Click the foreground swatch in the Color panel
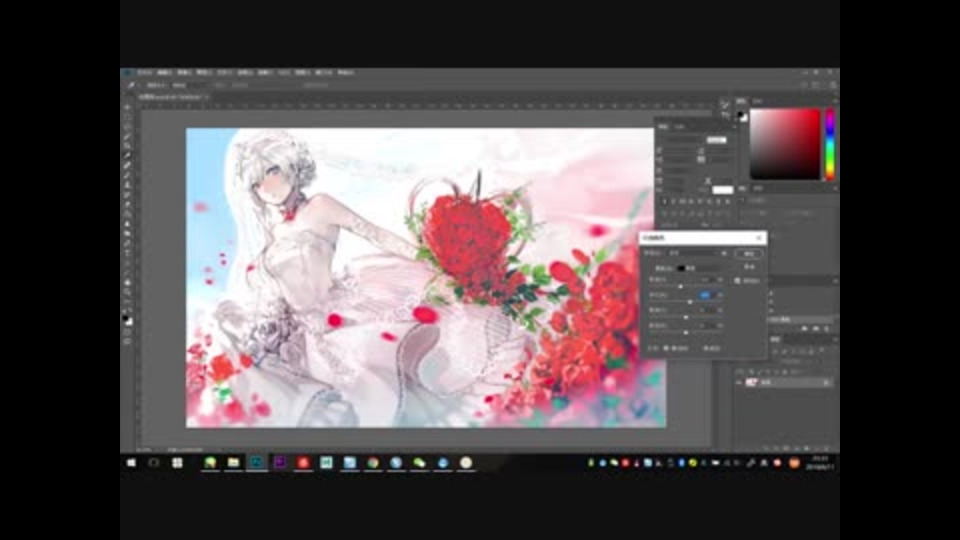This screenshot has height=540, width=960. click(741, 114)
